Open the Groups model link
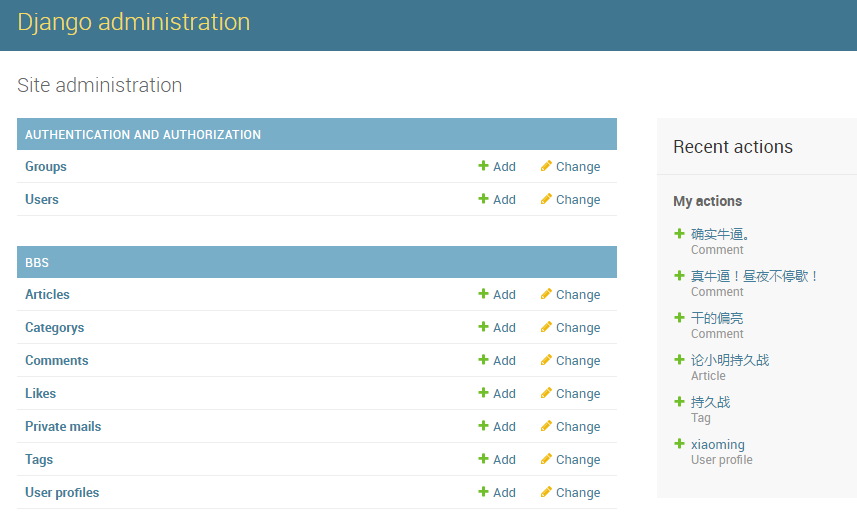The image size is (857, 528). tap(46, 167)
